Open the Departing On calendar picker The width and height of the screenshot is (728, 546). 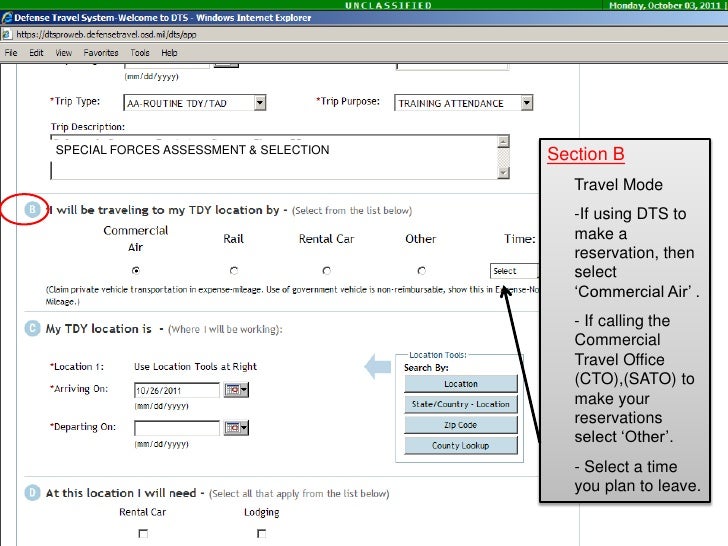click(236, 428)
